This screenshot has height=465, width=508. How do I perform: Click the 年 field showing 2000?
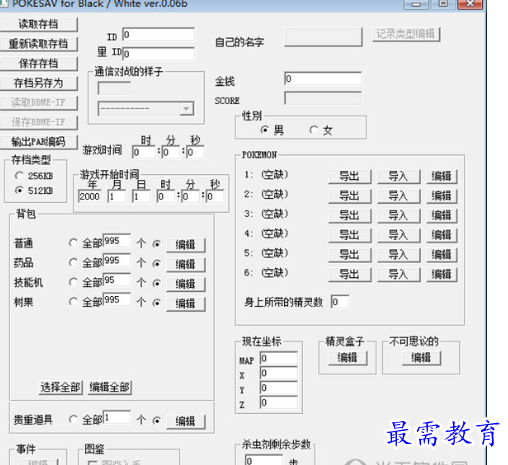89,196
